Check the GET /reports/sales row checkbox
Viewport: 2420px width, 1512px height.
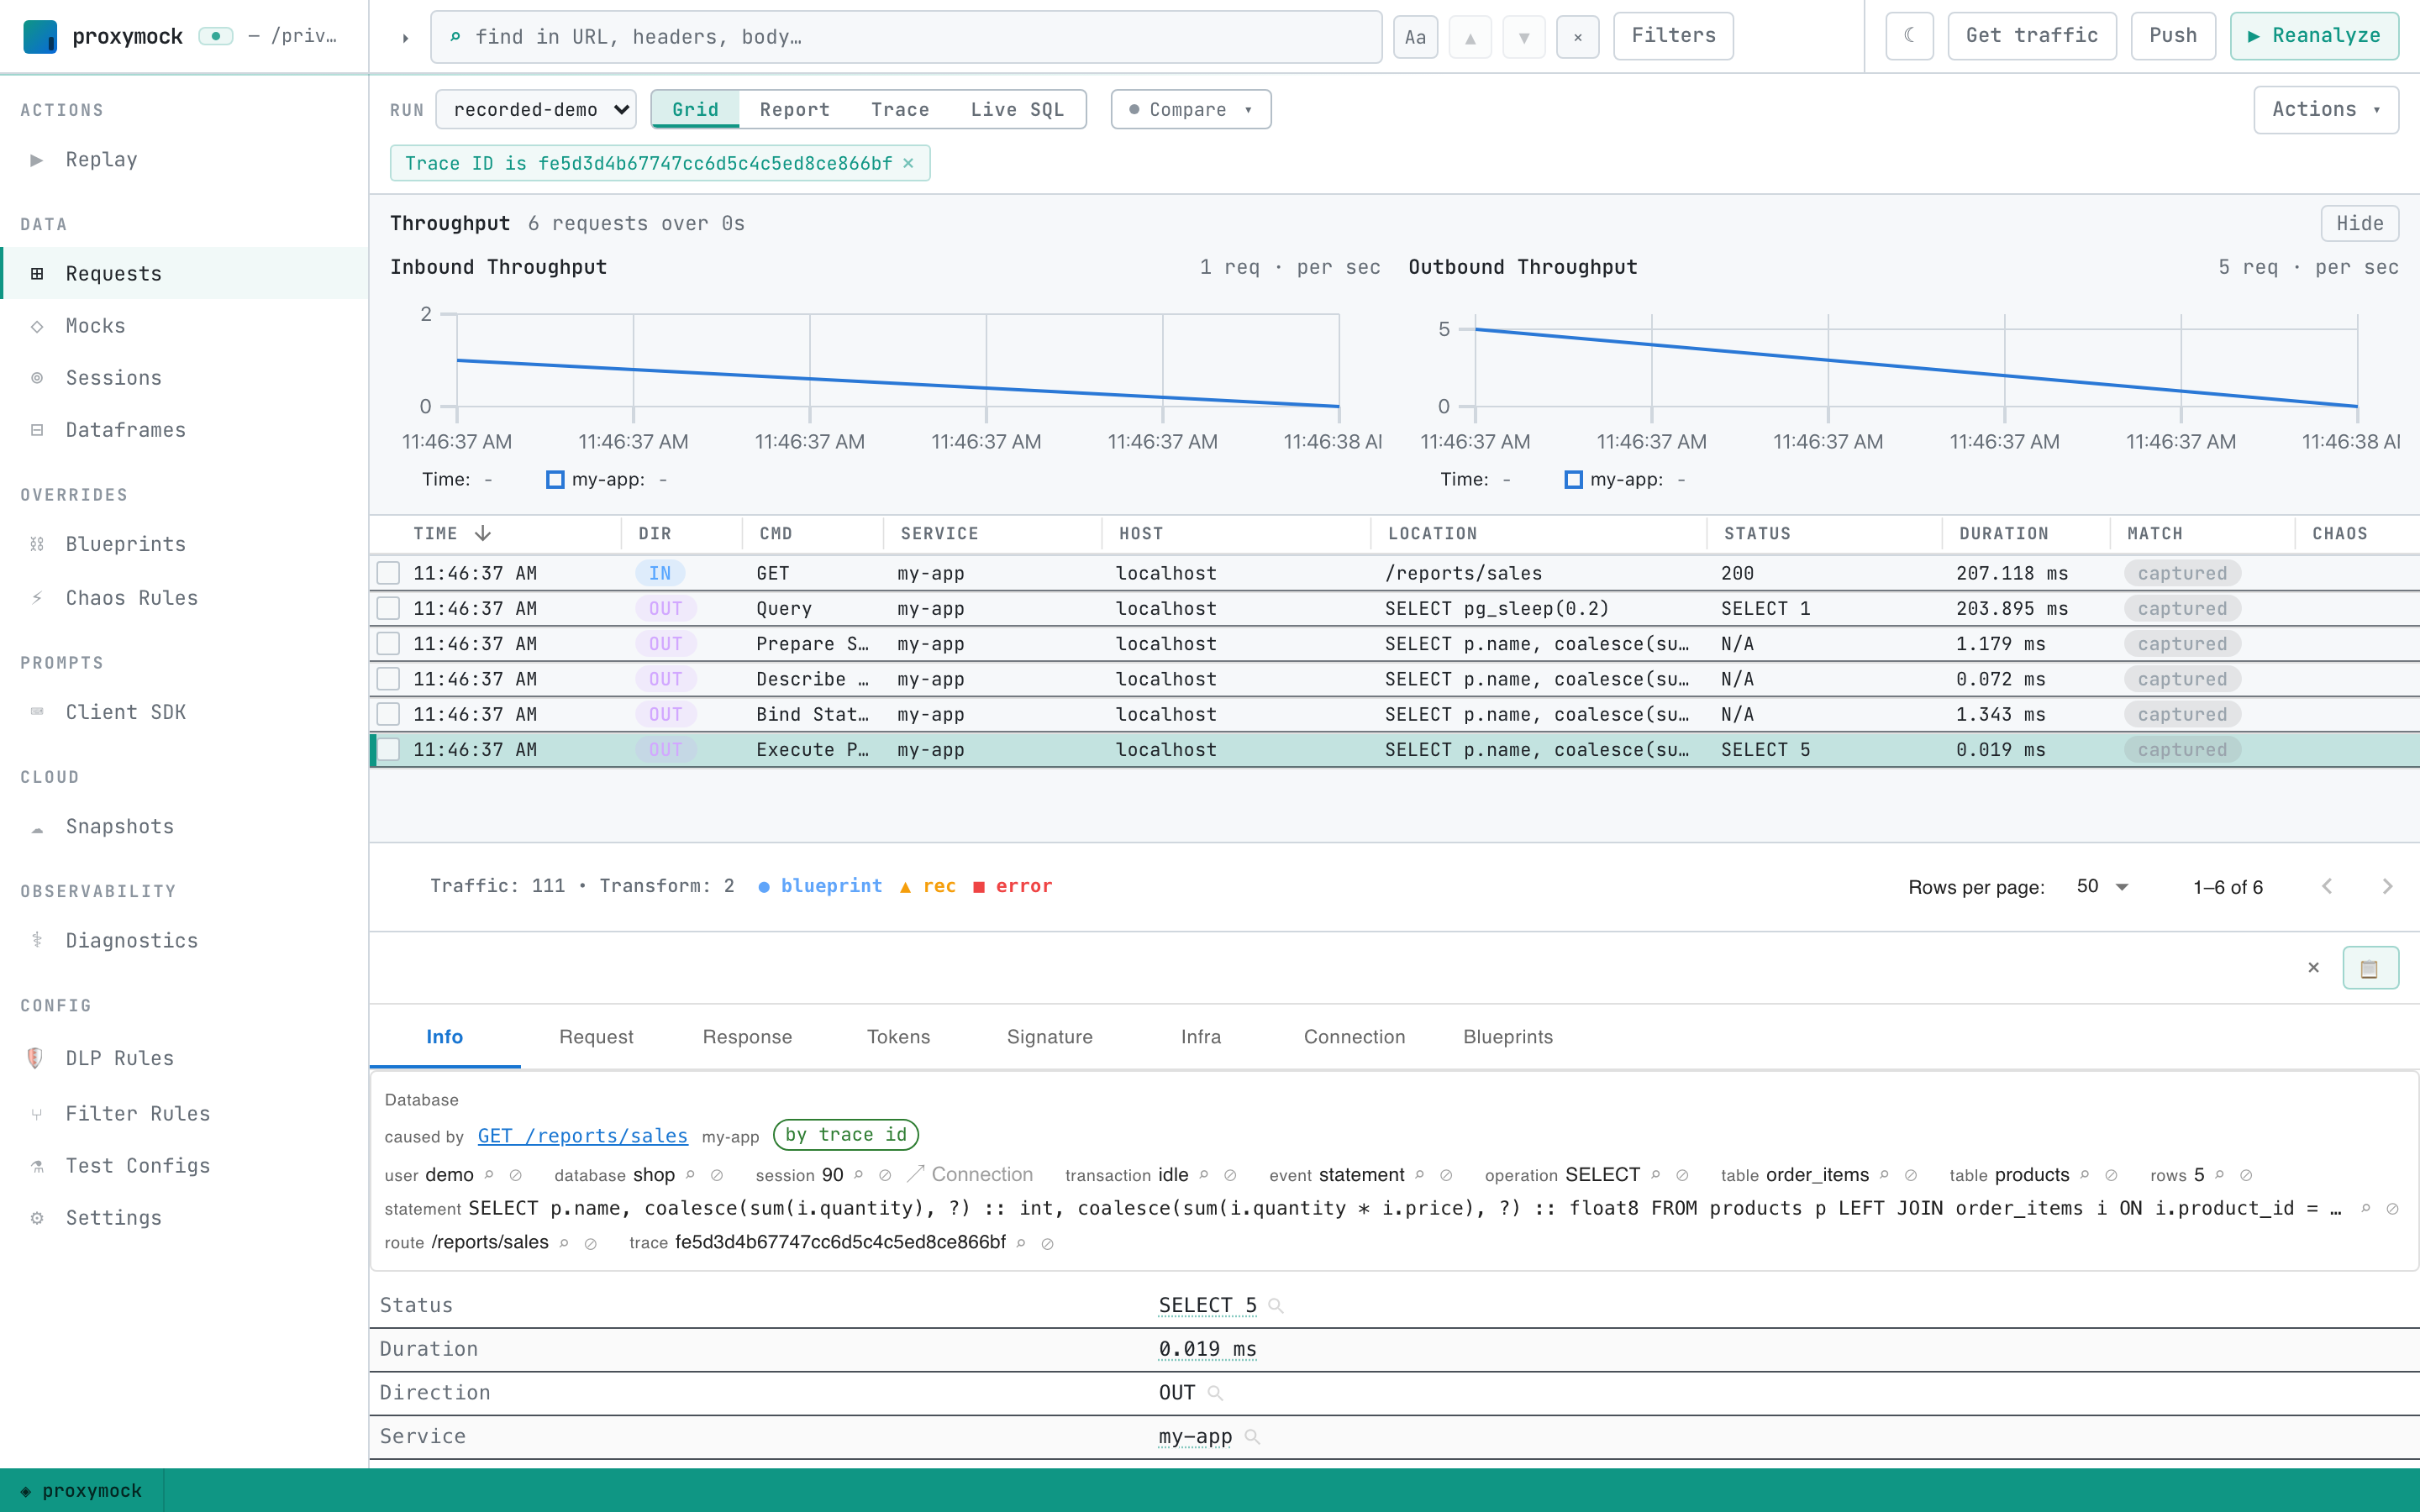point(388,573)
